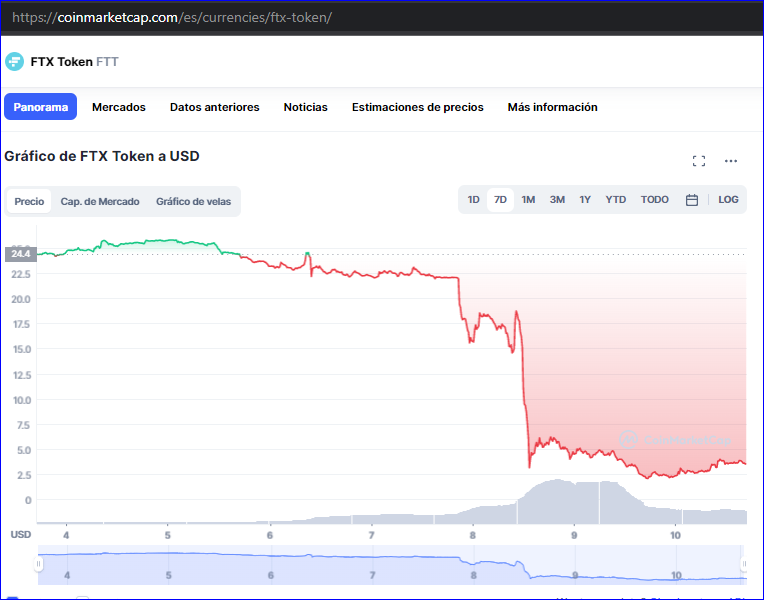
Task: Switch to the Panorama tab
Action: [x=40, y=107]
